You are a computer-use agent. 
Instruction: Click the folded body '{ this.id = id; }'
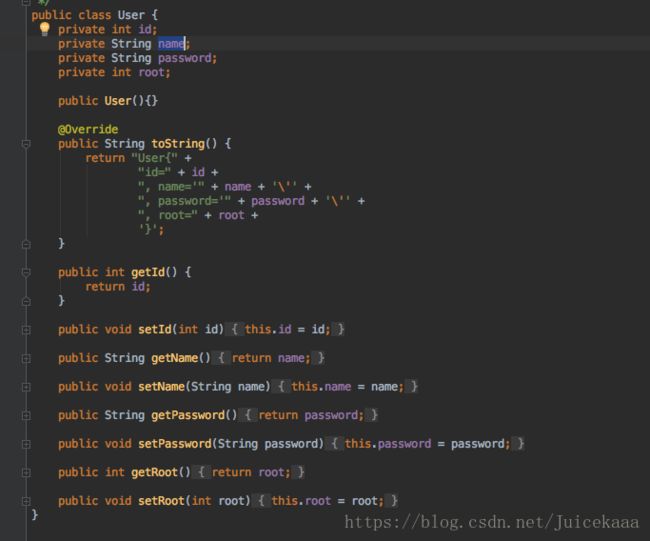[287, 330]
